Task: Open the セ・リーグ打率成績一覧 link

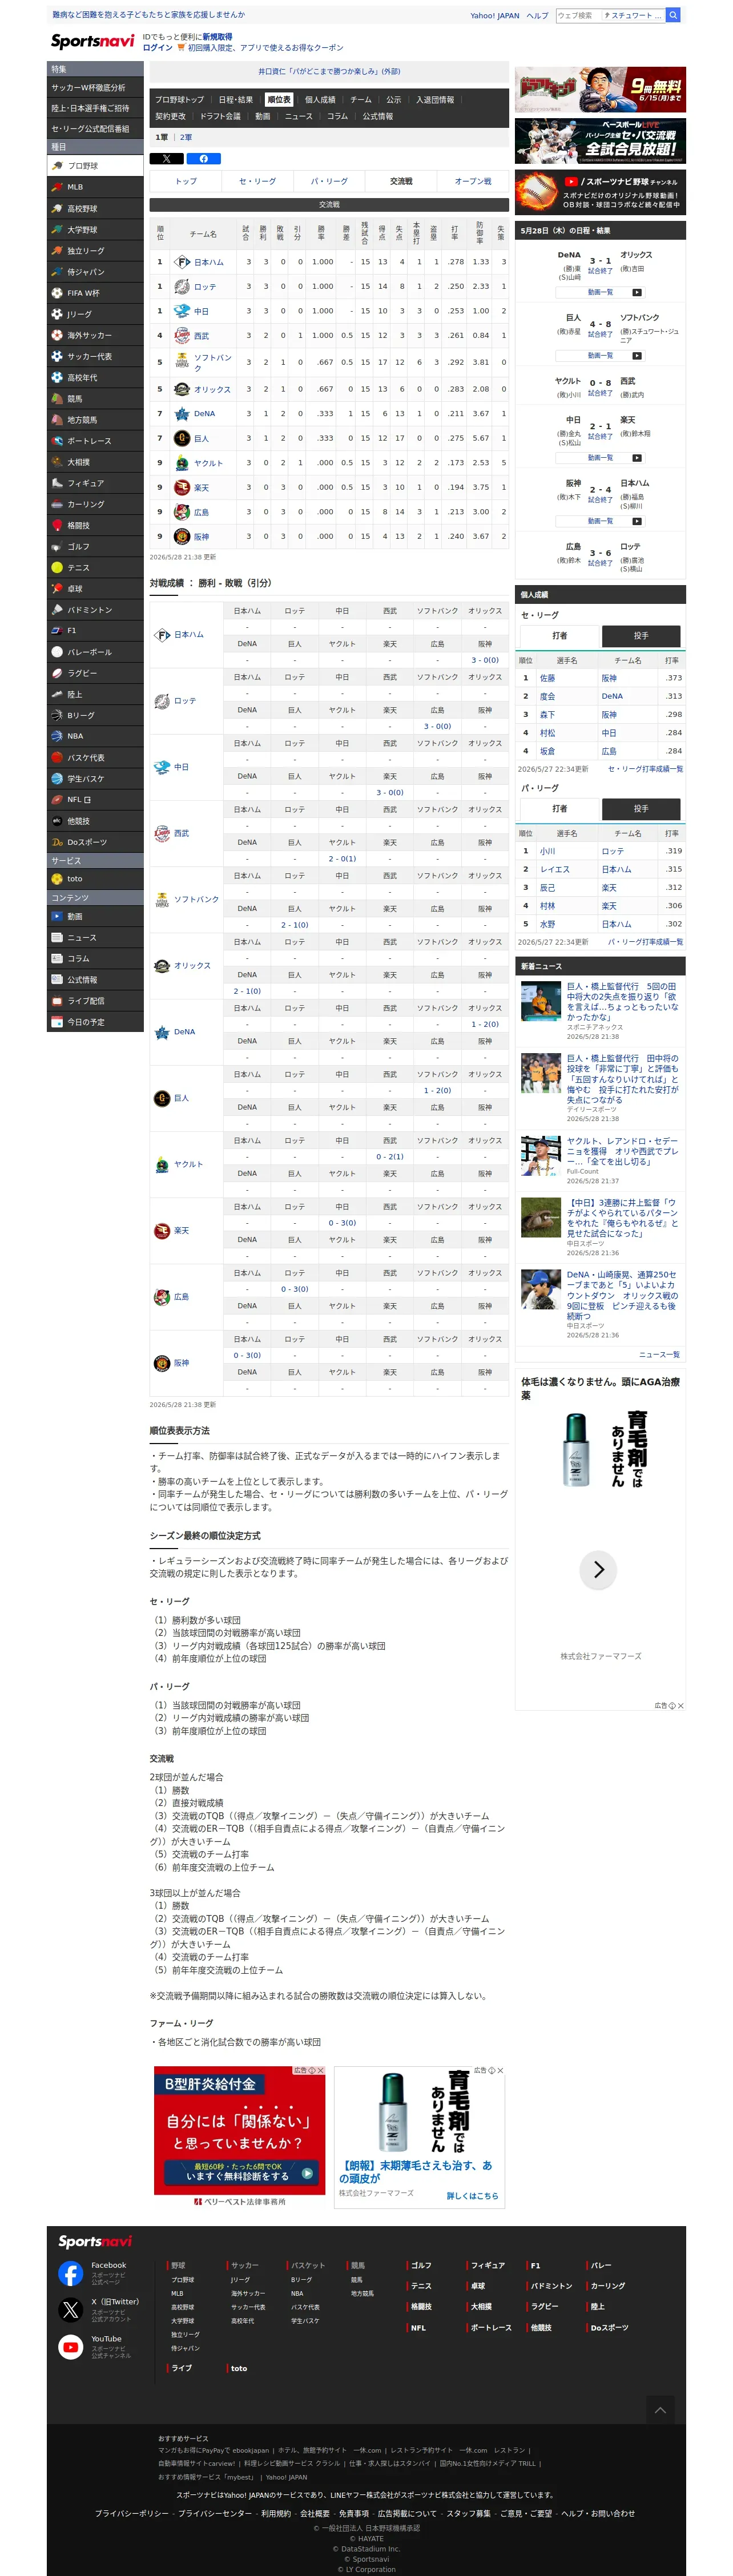Action: pos(645,769)
